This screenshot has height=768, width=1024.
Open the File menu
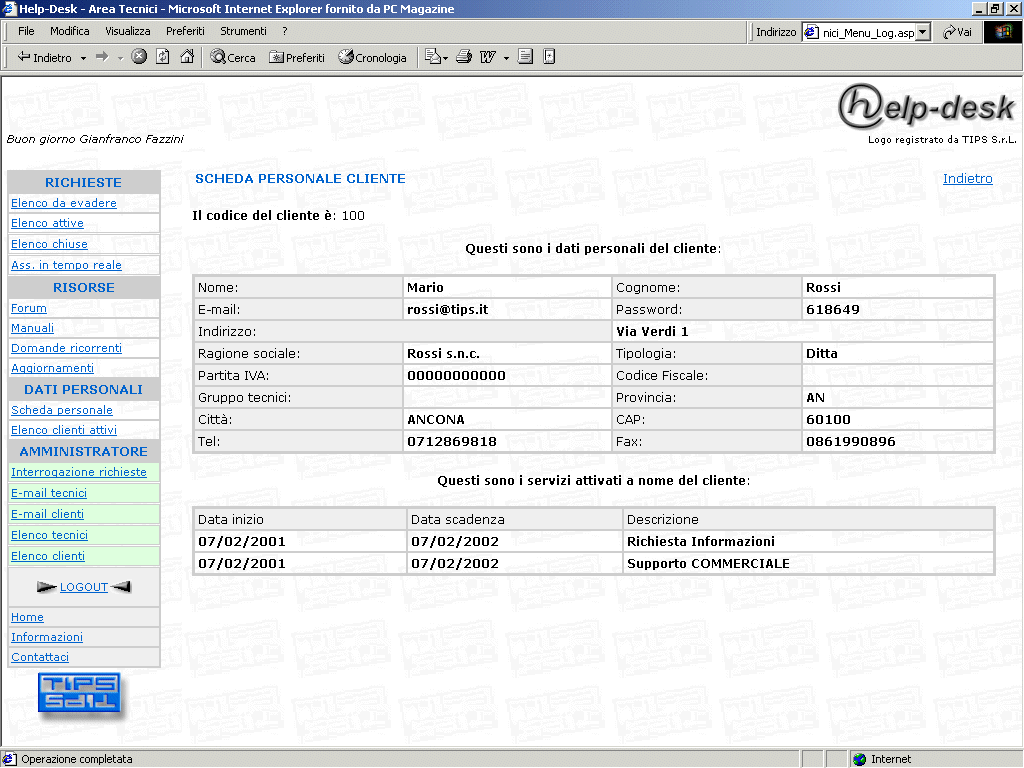26,31
